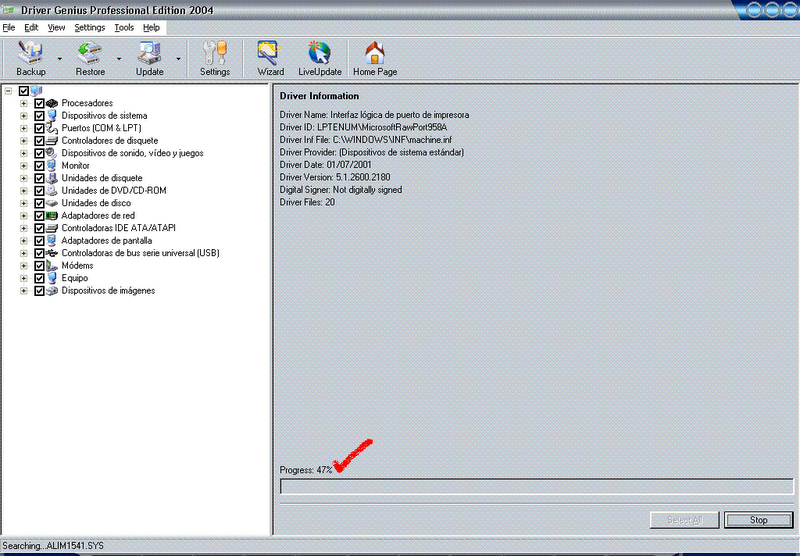Uncheck Dispositivos de imágenes checkbox
This screenshot has height=556, width=800.
pos(39,291)
